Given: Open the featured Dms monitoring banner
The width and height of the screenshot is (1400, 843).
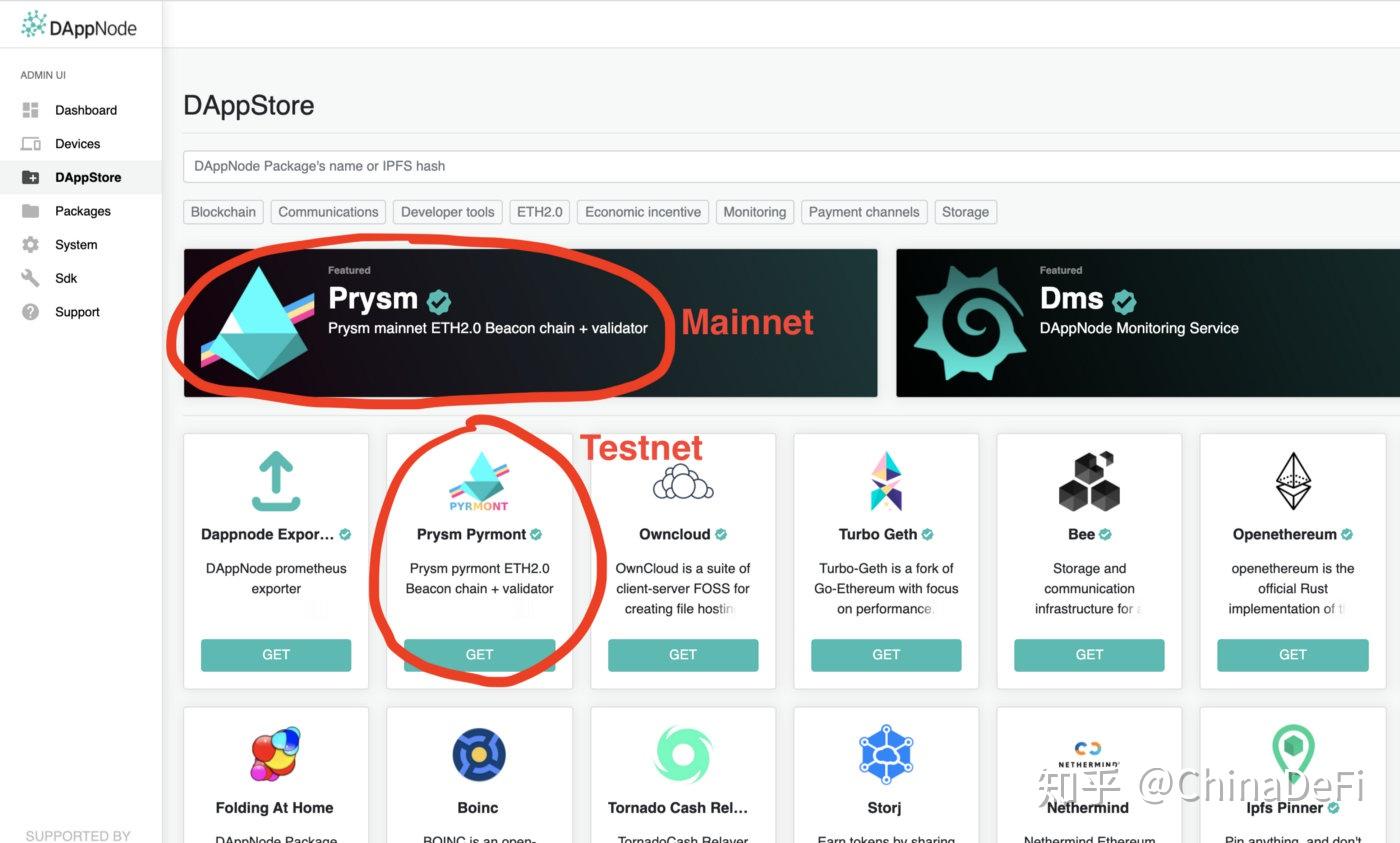Looking at the screenshot, I should [x=1148, y=323].
